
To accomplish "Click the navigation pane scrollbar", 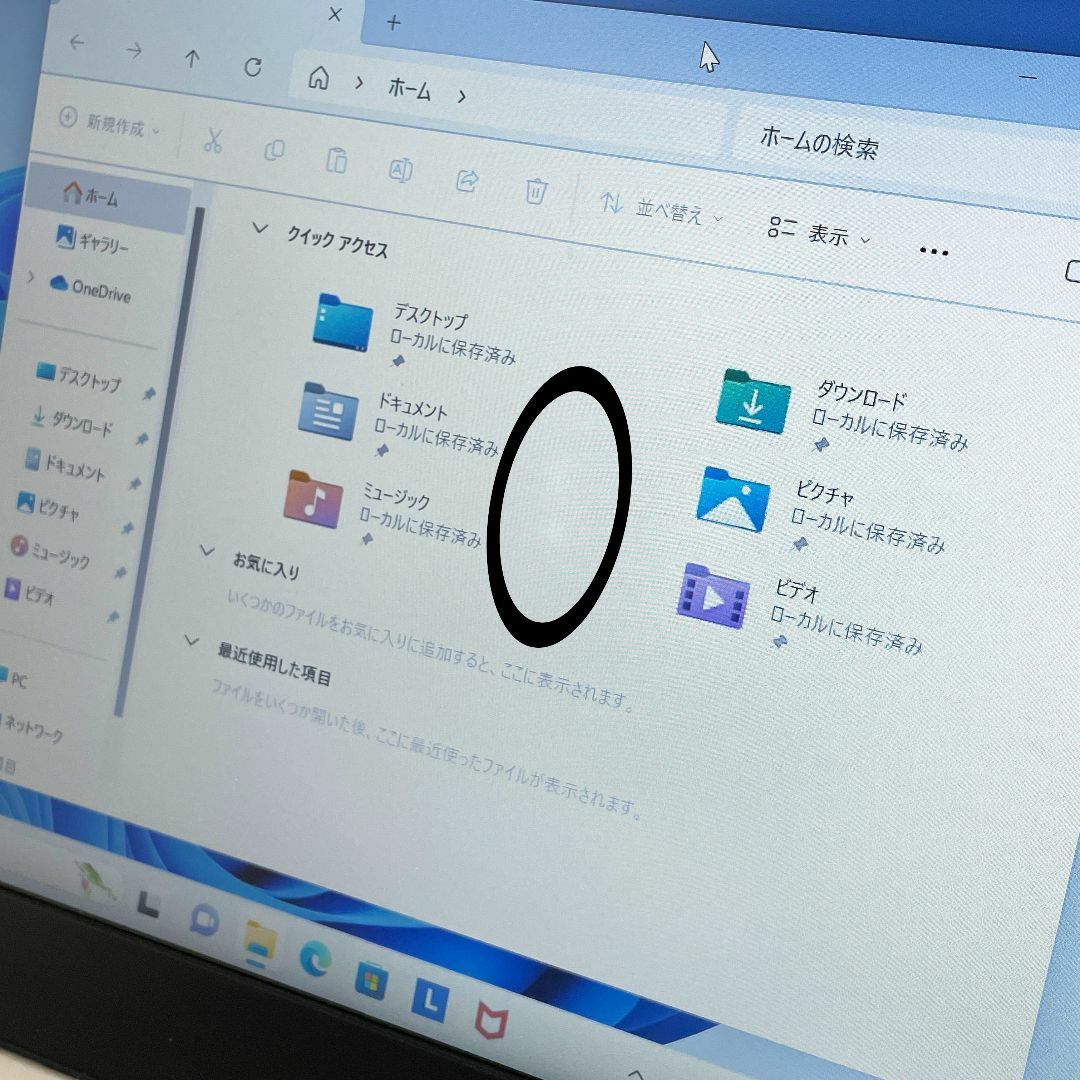I will coord(160,461).
